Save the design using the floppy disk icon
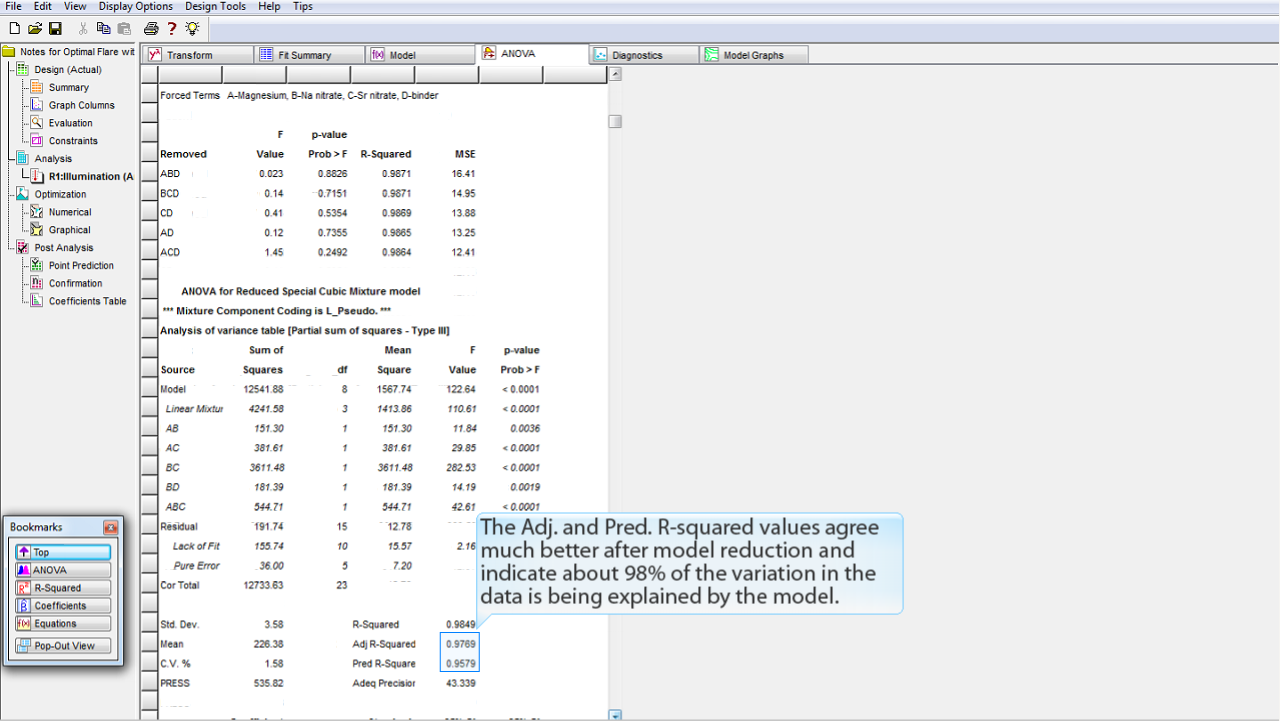 [x=55, y=29]
